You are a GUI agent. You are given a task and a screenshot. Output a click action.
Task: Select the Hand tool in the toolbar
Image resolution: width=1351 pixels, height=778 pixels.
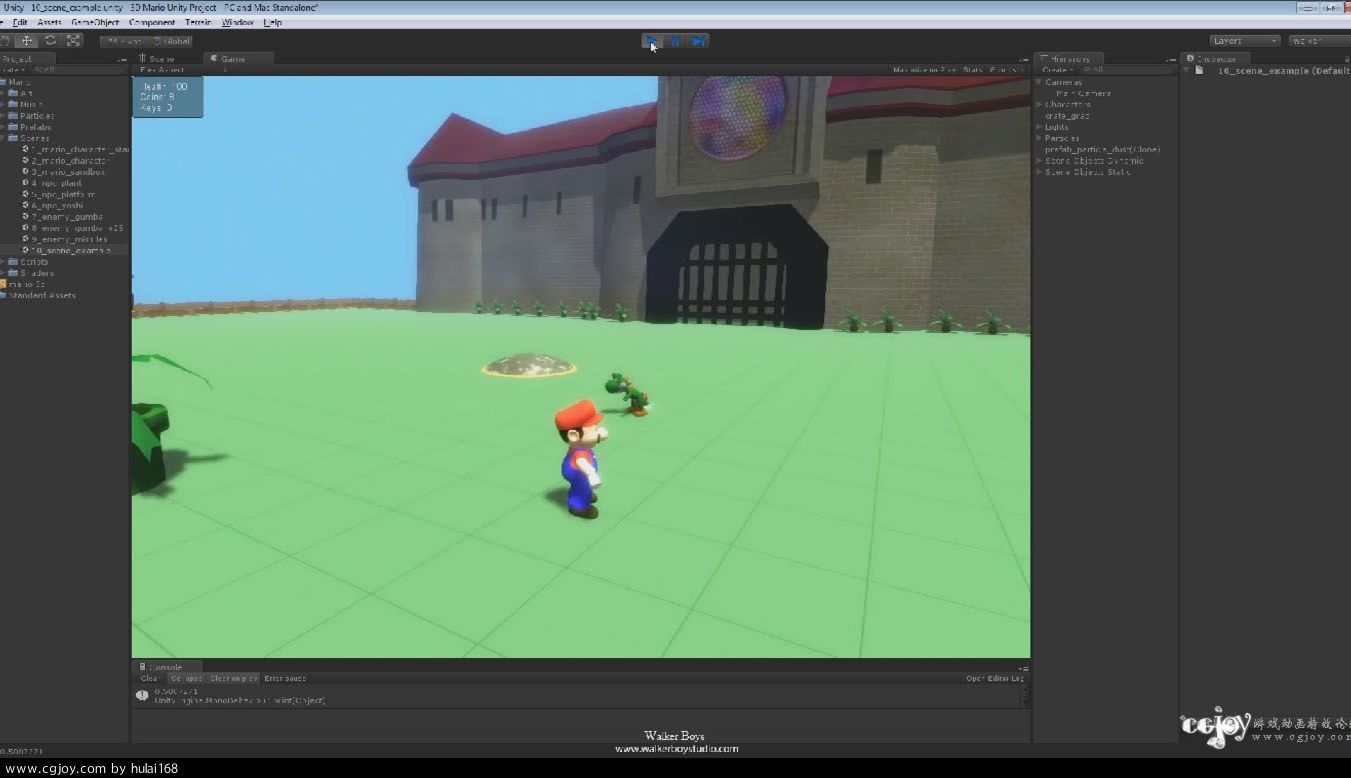click(x=5, y=41)
